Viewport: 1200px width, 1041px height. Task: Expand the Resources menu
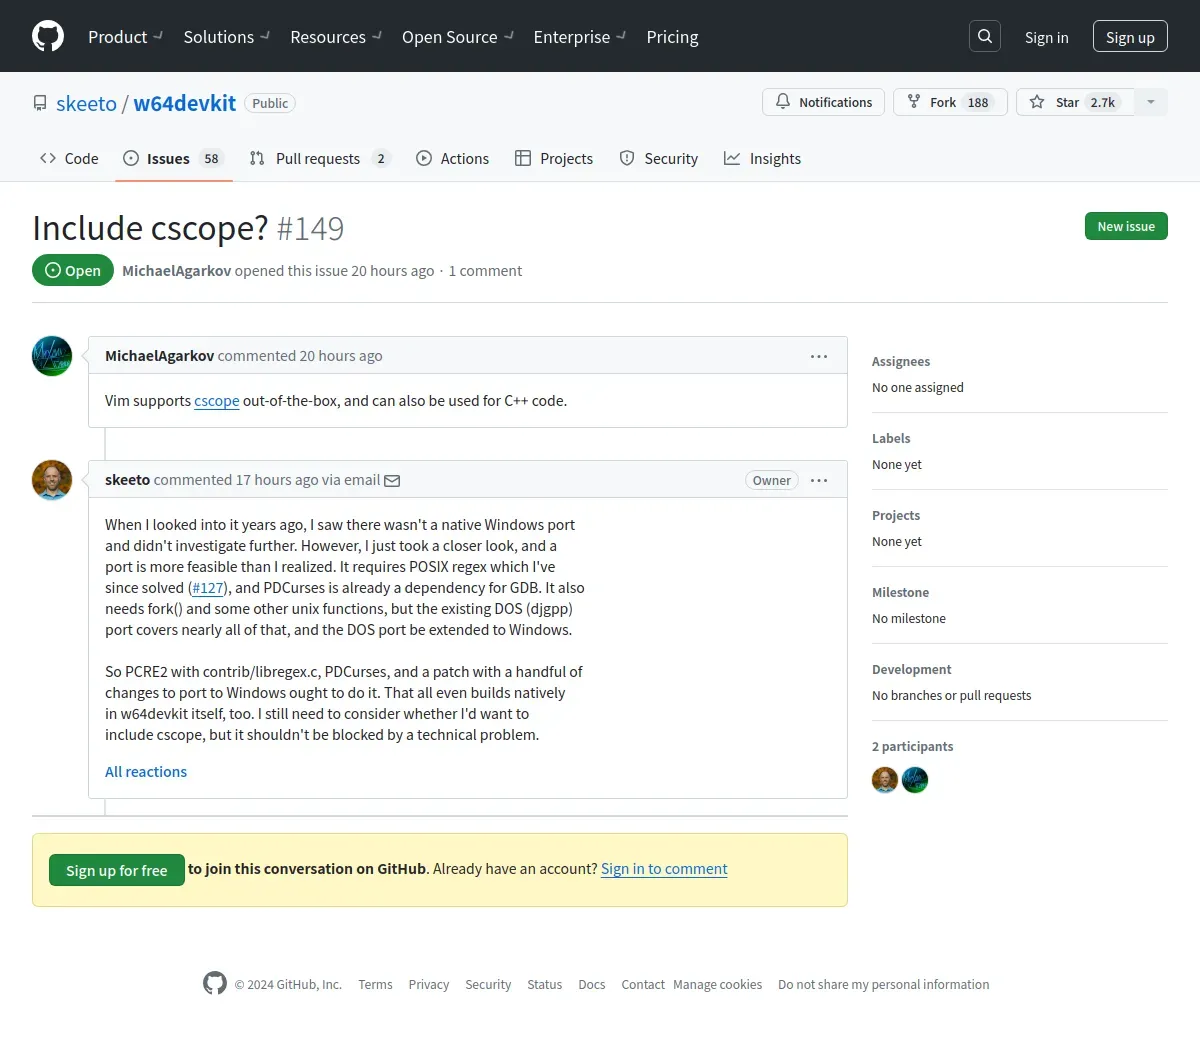[x=336, y=37]
